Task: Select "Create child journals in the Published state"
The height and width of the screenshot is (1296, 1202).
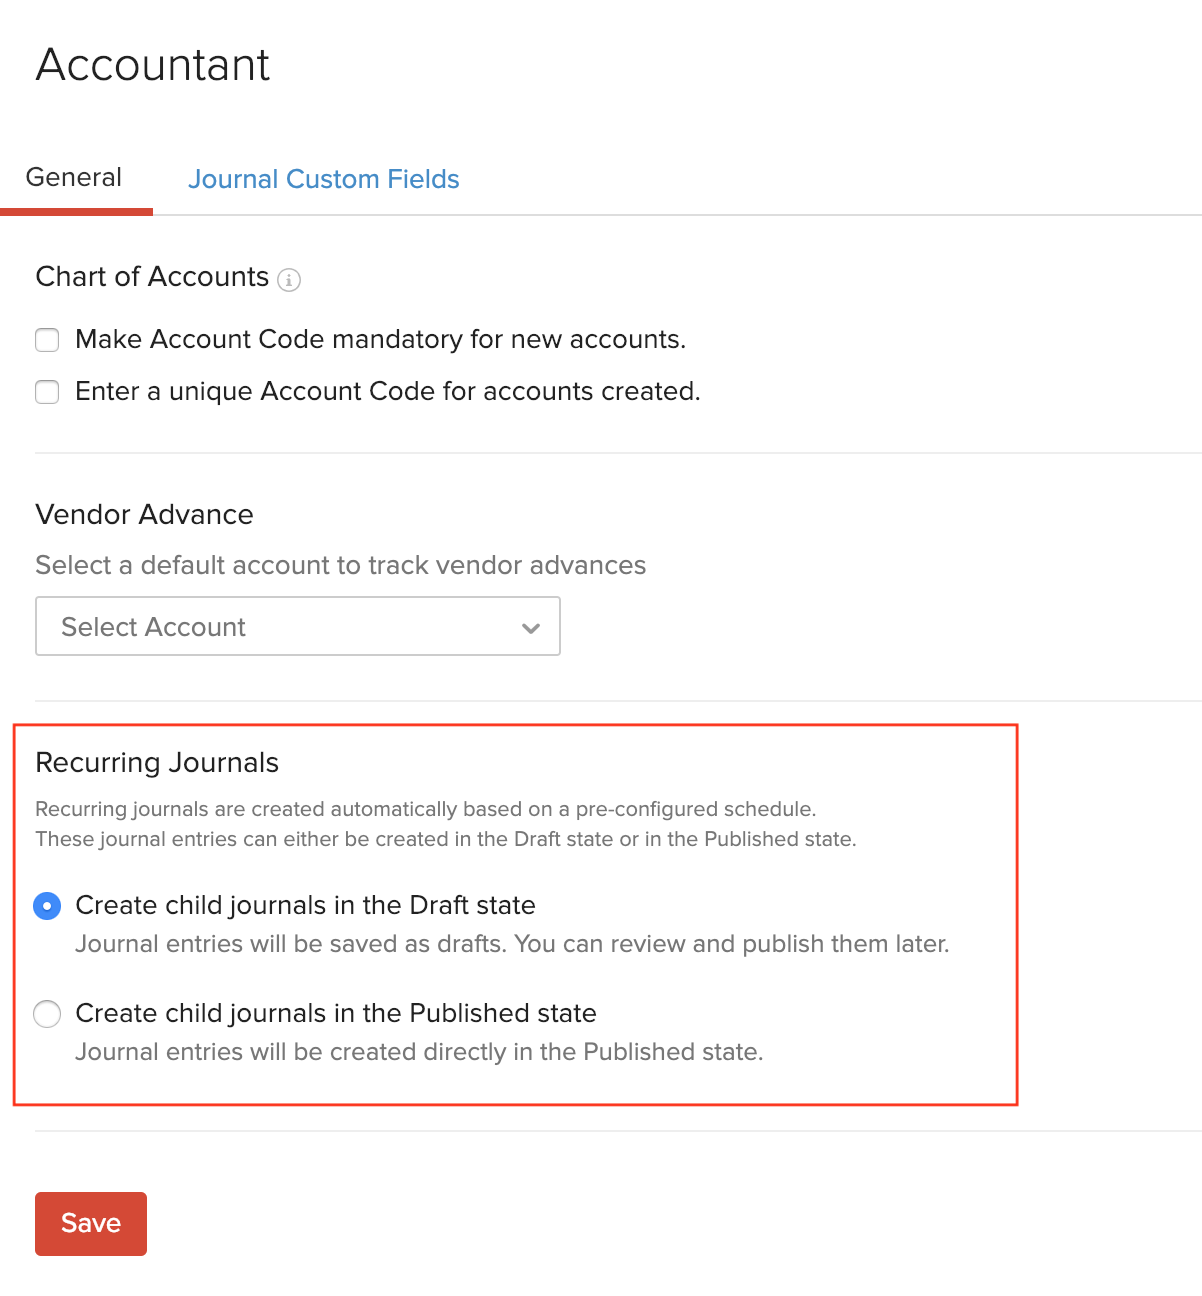Action: click(x=47, y=1014)
